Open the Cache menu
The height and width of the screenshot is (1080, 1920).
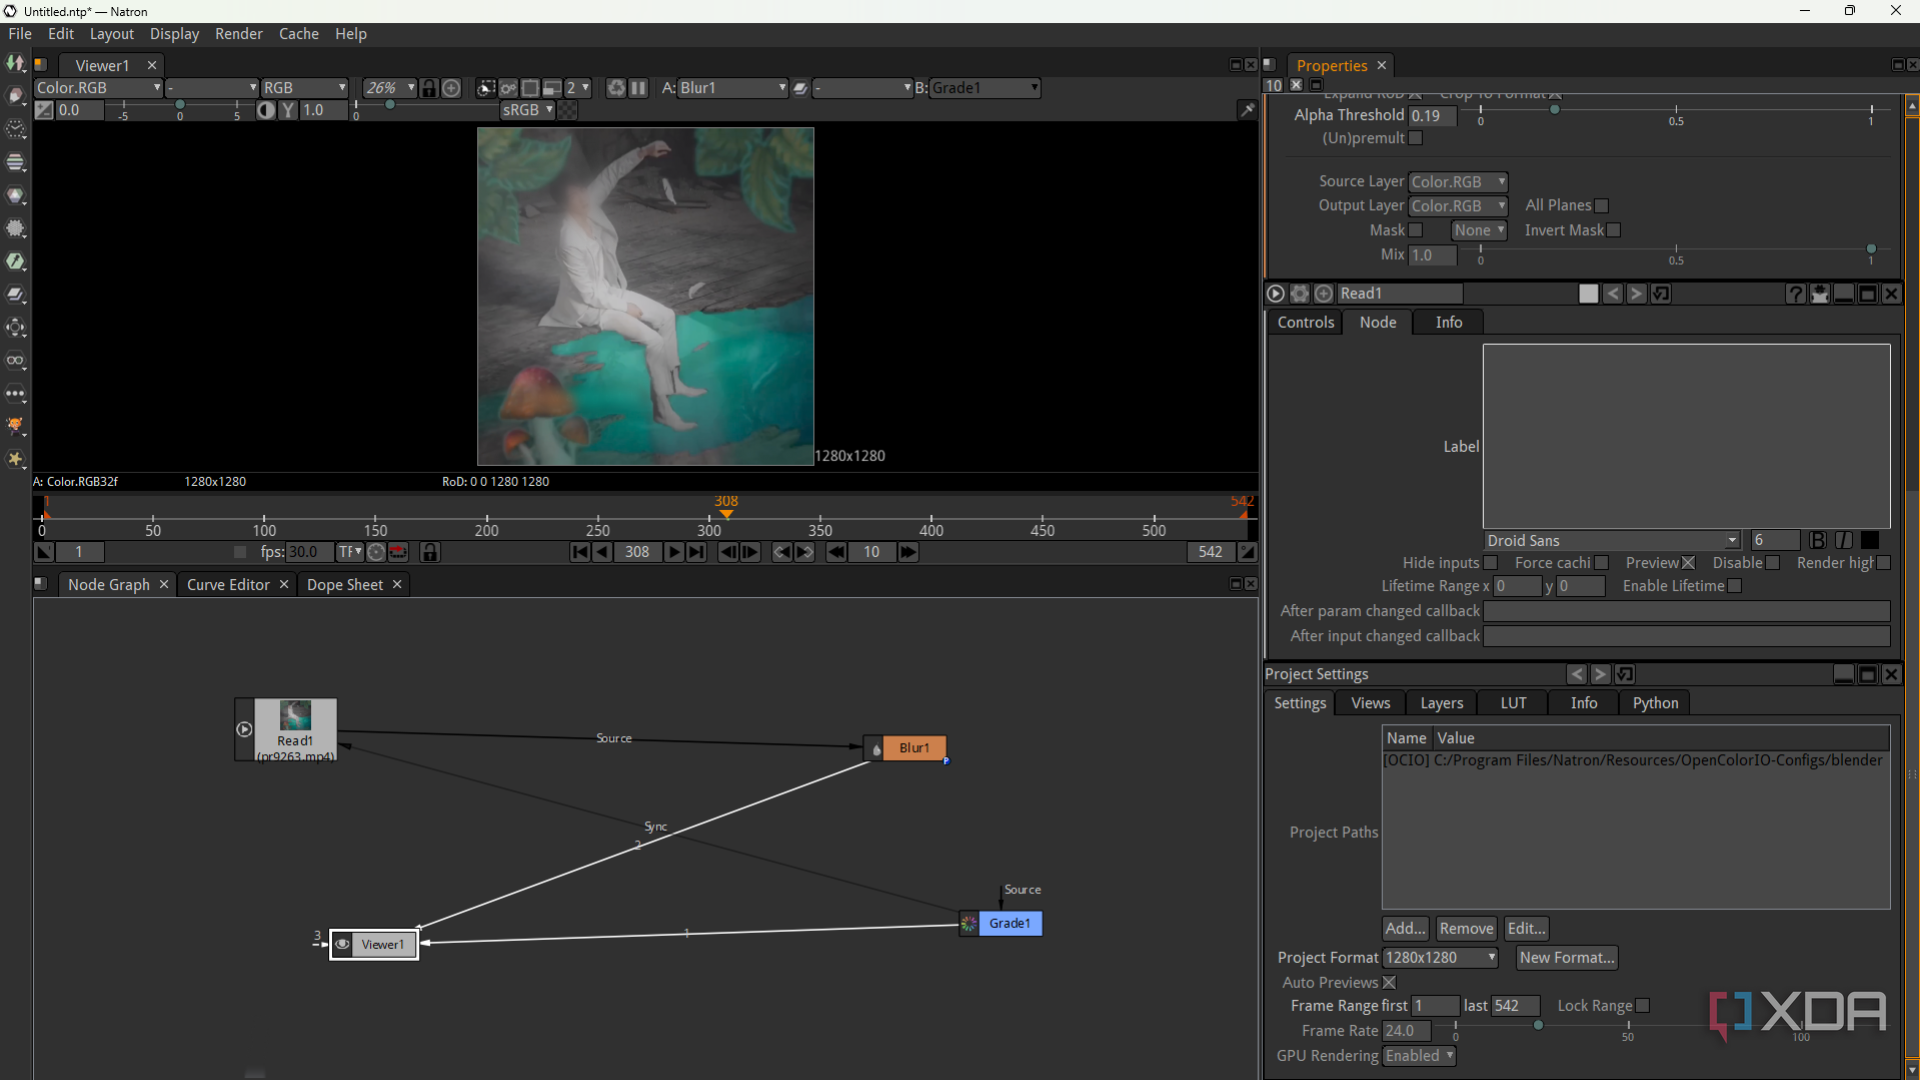[299, 34]
